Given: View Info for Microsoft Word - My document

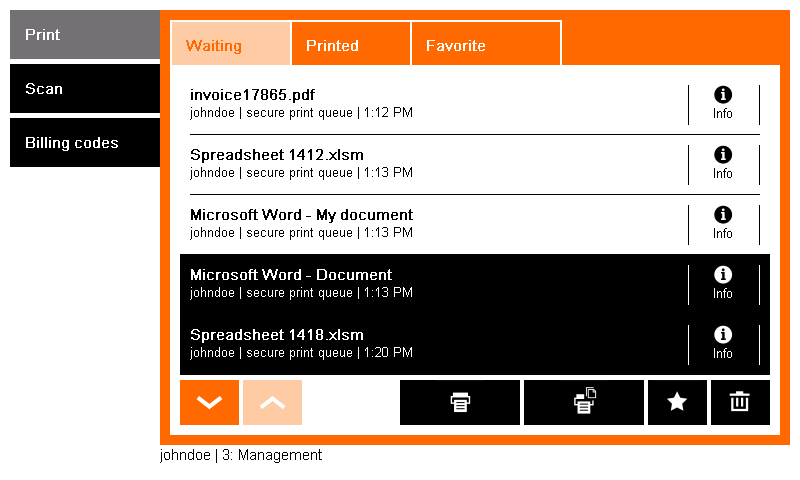Looking at the screenshot, I should click(x=723, y=223).
